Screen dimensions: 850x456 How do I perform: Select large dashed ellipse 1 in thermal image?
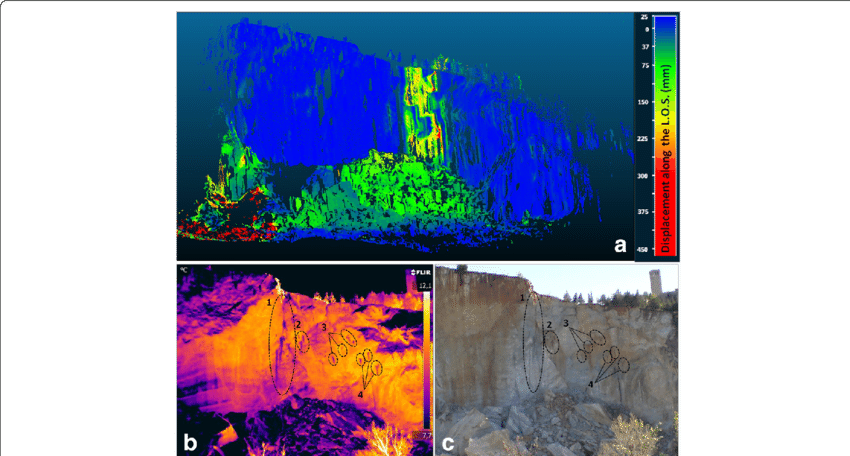pyautogui.click(x=282, y=345)
